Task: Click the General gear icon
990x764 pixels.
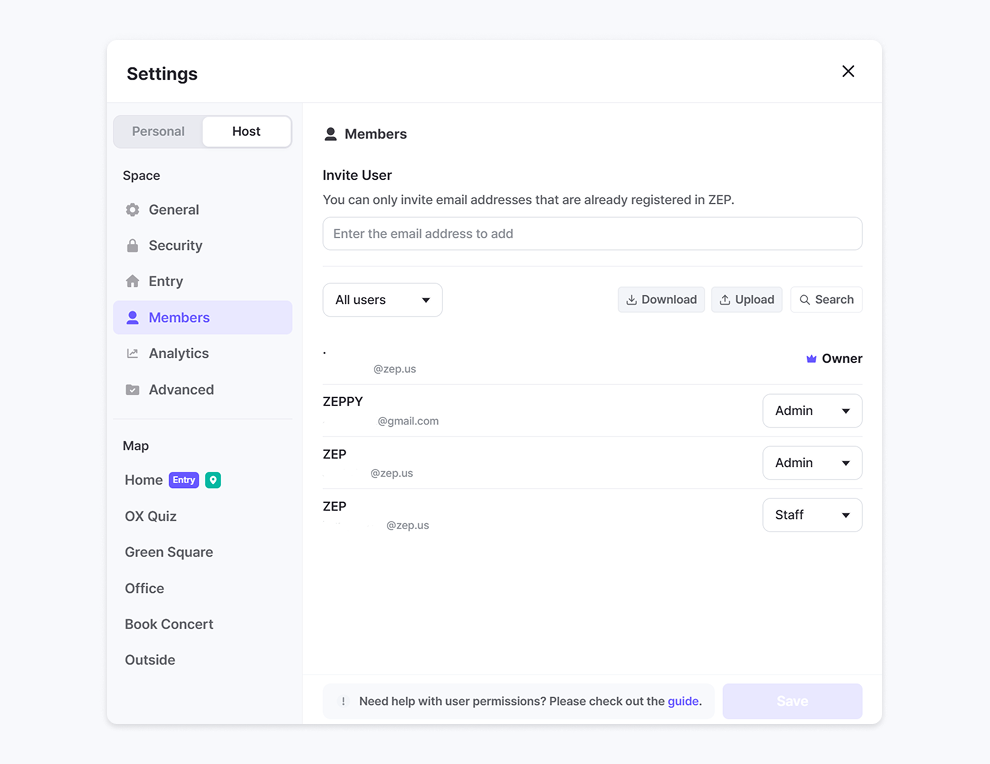Action: pyautogui.click(x=132, y=210)
